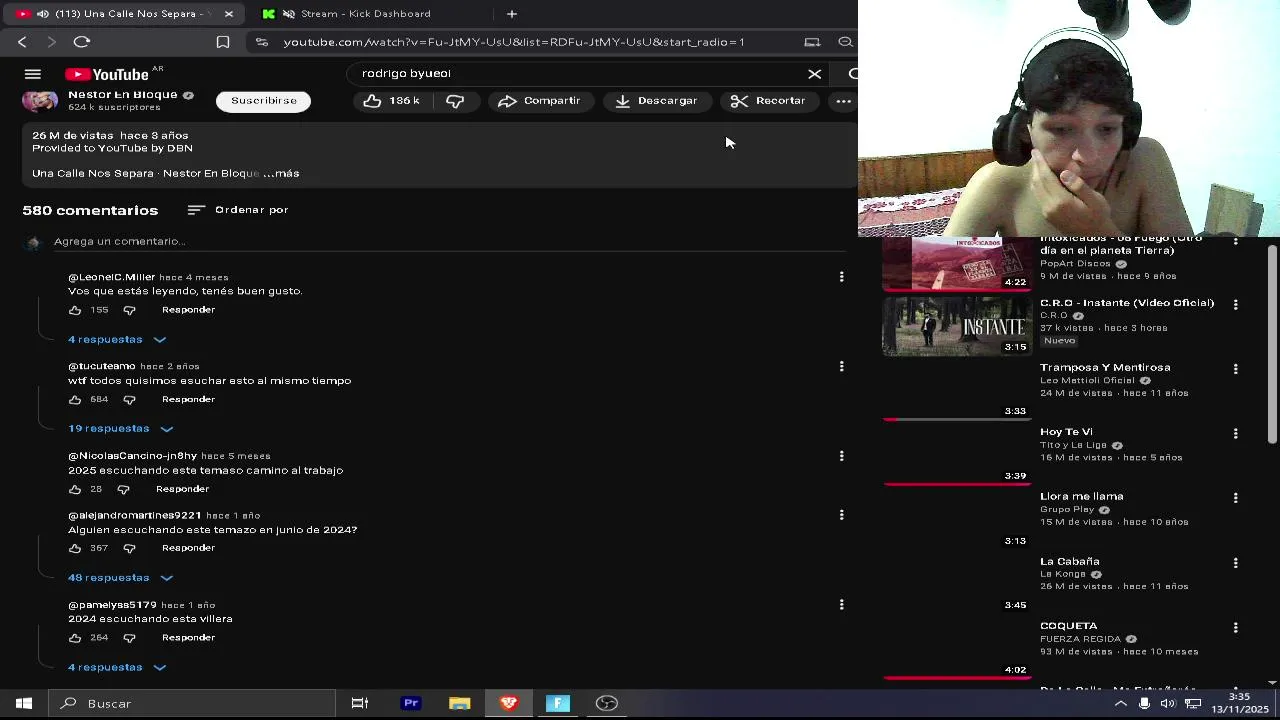Reply to LeonelC.Miller's comment
The height and width of the screenshot is (720, 1280).
(x=188, y=310)
